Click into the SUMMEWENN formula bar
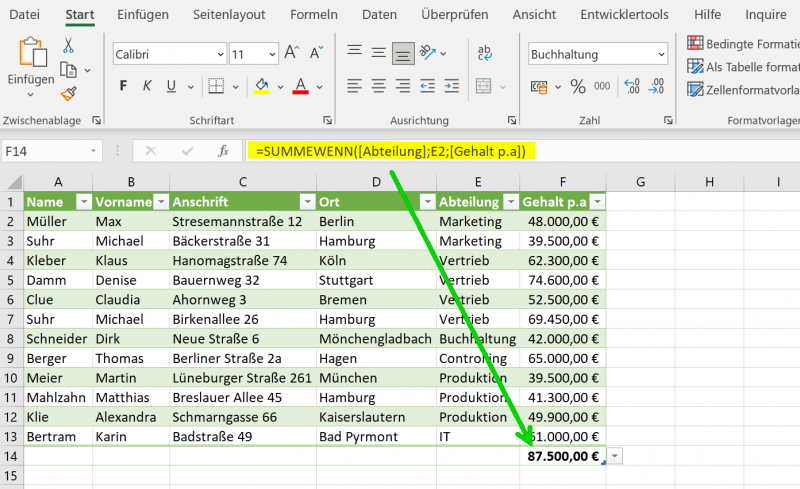Viewport: 800px width, 489px height. pos(522,151)
